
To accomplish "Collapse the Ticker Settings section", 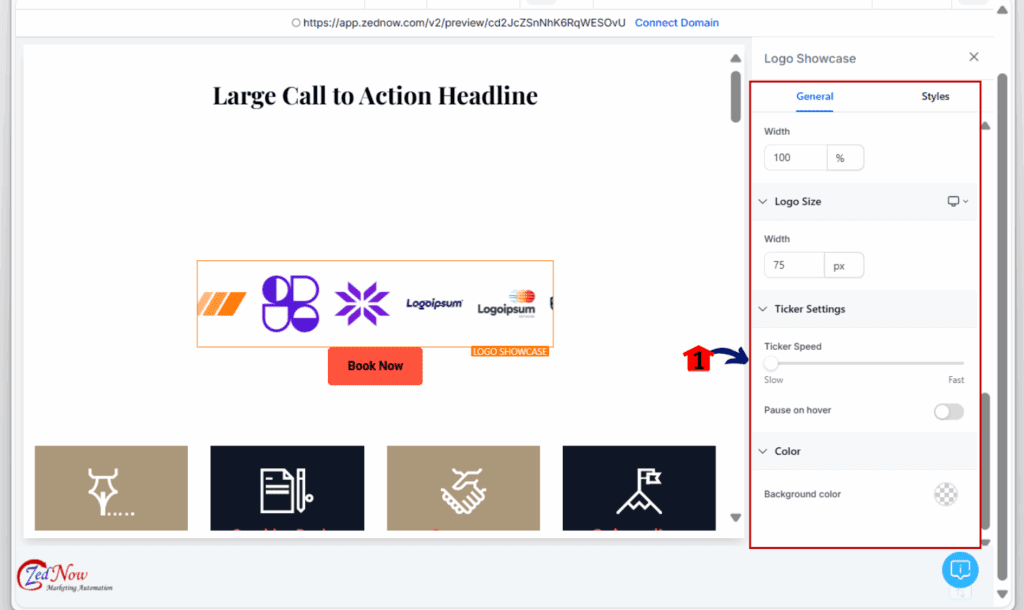I will coord(763,309).
